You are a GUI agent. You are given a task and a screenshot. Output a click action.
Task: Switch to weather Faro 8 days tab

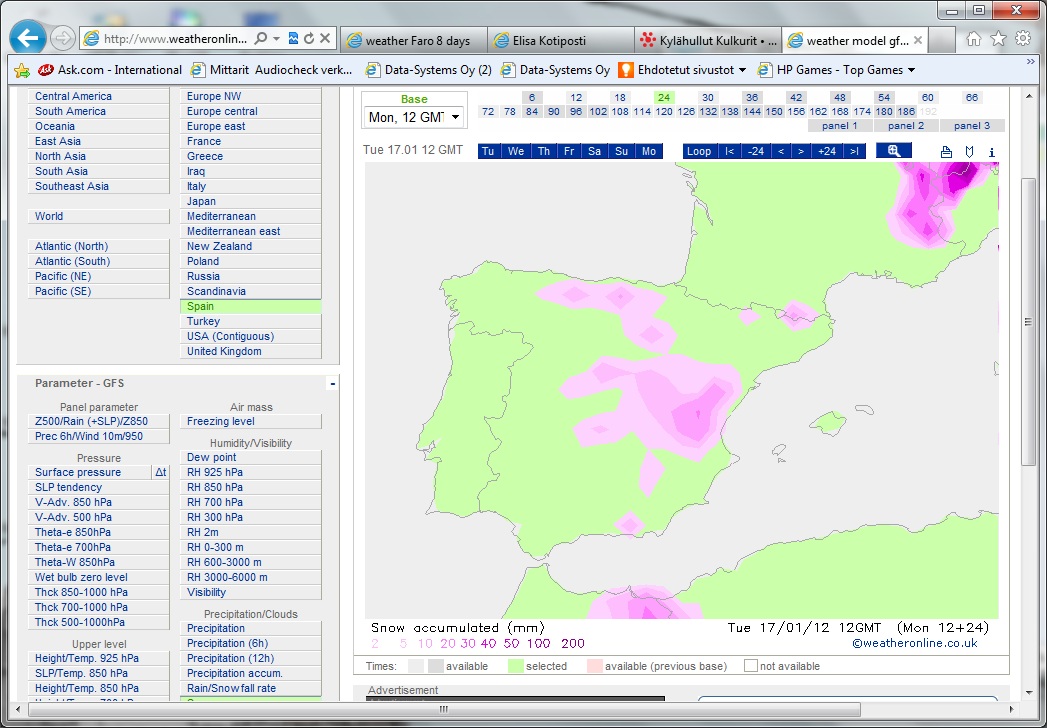point(415,41)
